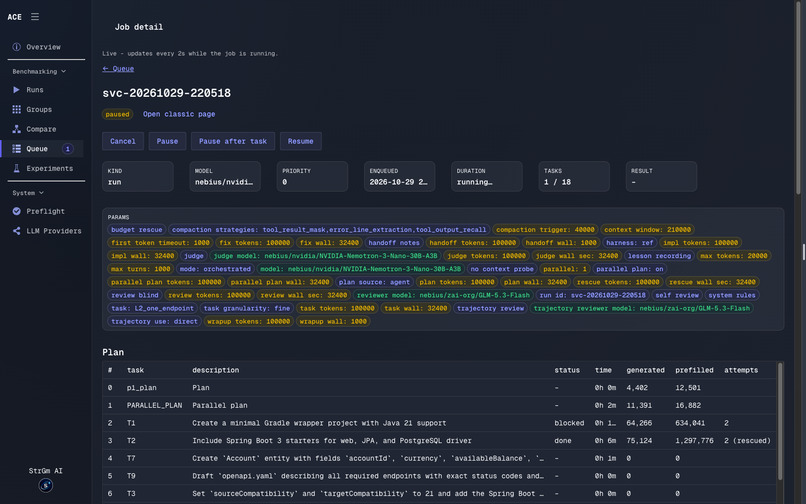
Task: Click the Duration running card
Action: (x=487, y=176)
